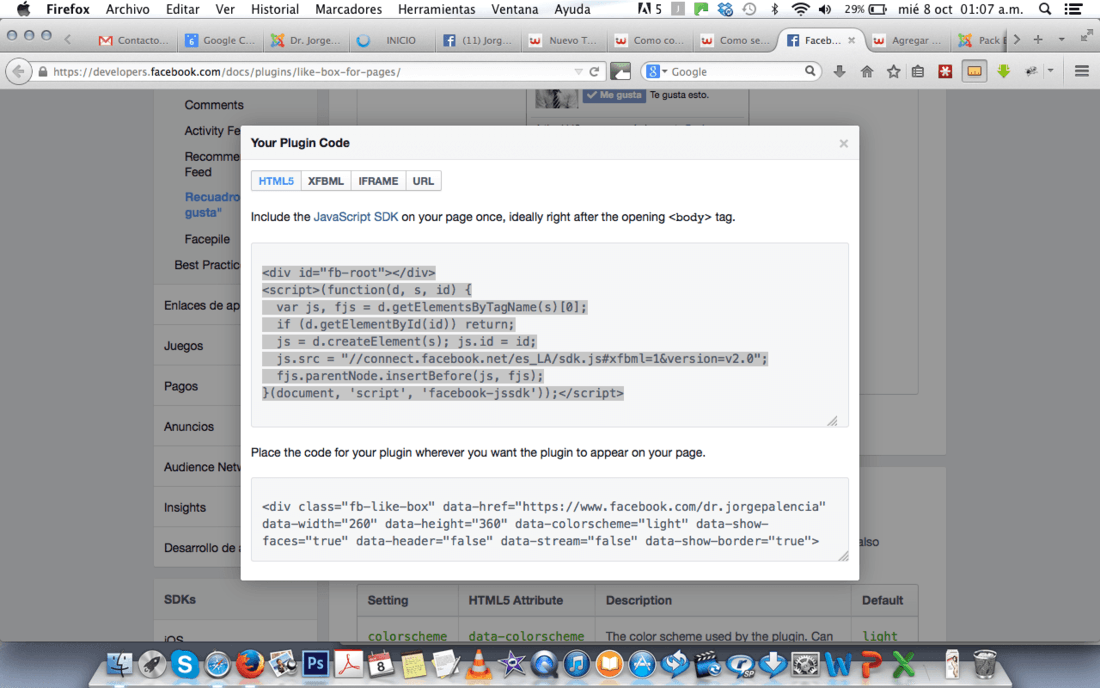Open Finder from the Dock

[x=119, y=663]
